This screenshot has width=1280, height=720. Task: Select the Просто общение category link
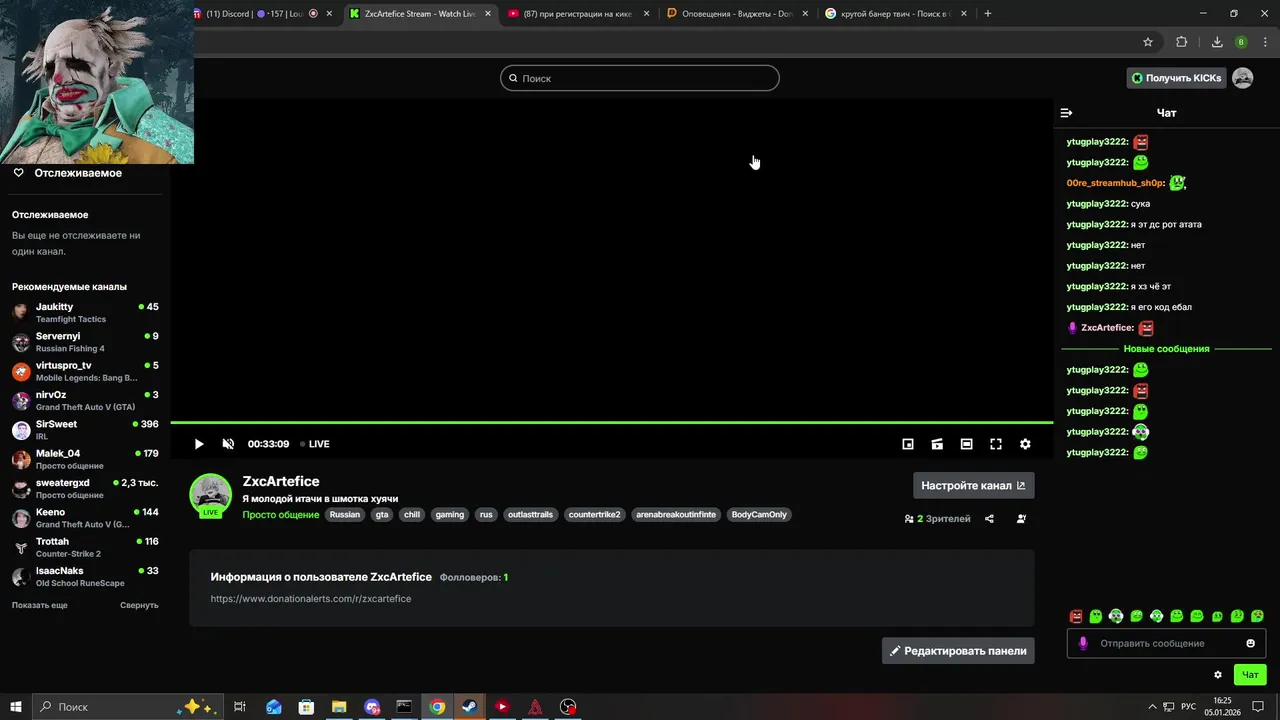(281, 515)
